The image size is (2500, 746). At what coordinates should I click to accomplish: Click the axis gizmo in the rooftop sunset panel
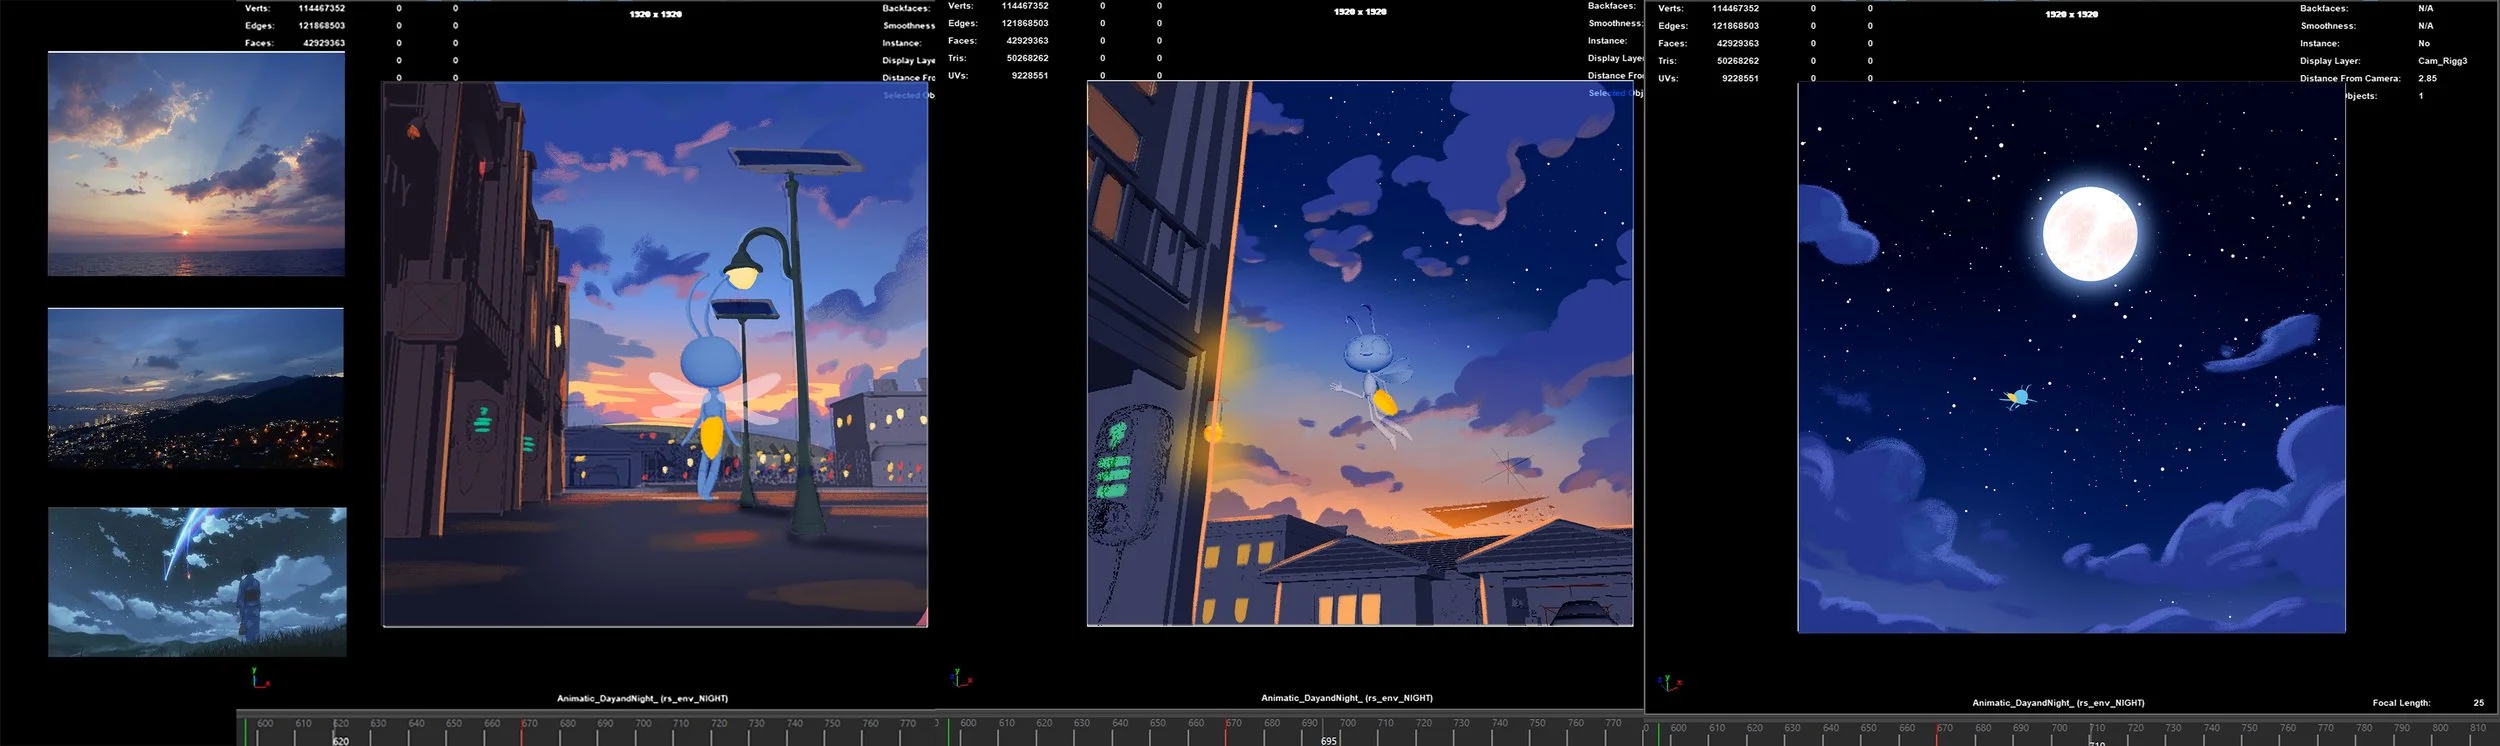point(961,677)
